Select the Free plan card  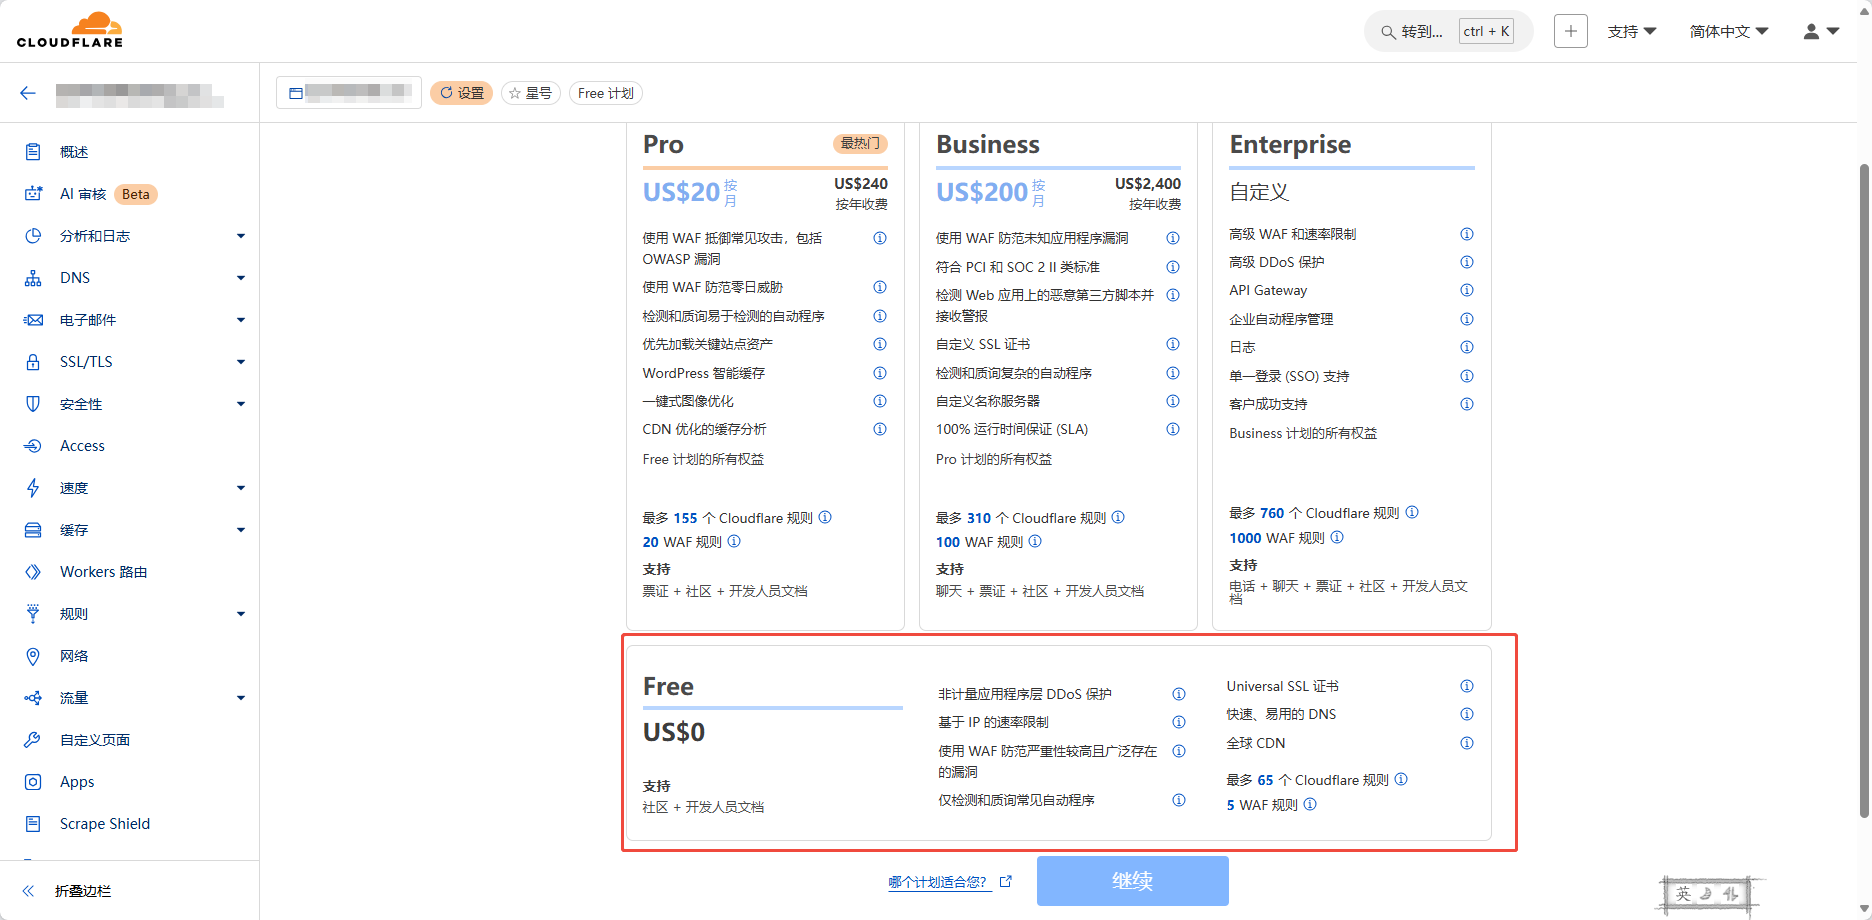pos(1059,743)
